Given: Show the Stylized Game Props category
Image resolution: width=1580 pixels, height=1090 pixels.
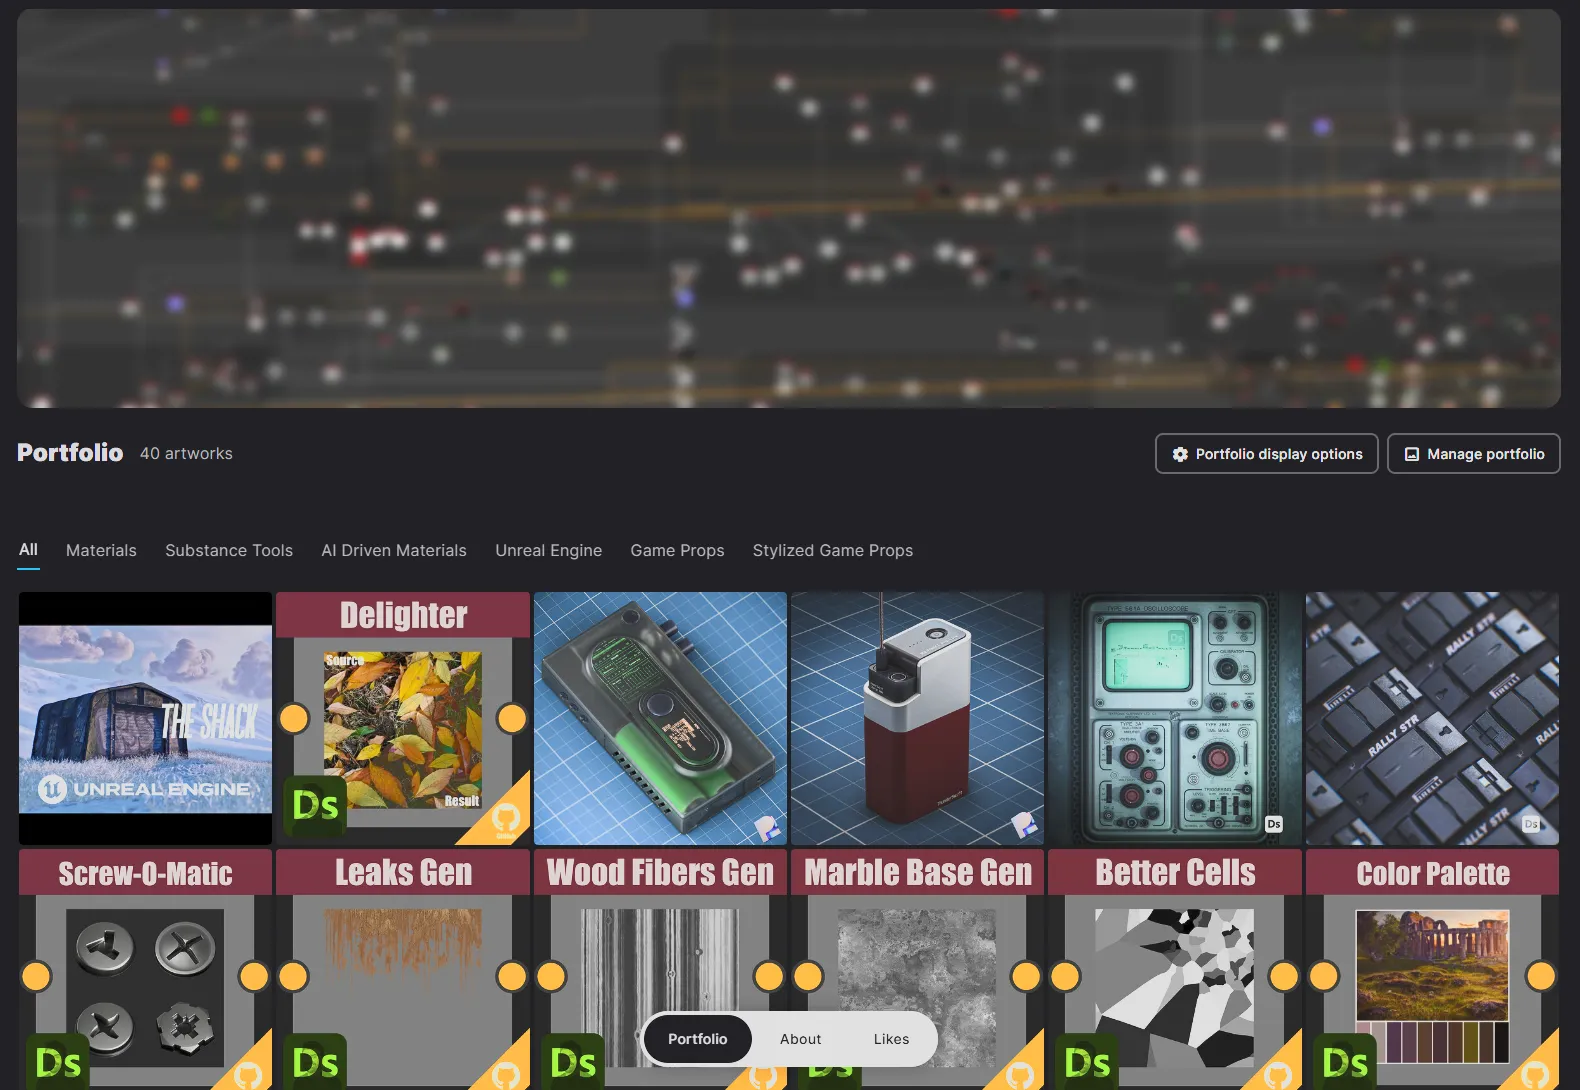Looking at the screenshot, I should click(x=832, y=550).
